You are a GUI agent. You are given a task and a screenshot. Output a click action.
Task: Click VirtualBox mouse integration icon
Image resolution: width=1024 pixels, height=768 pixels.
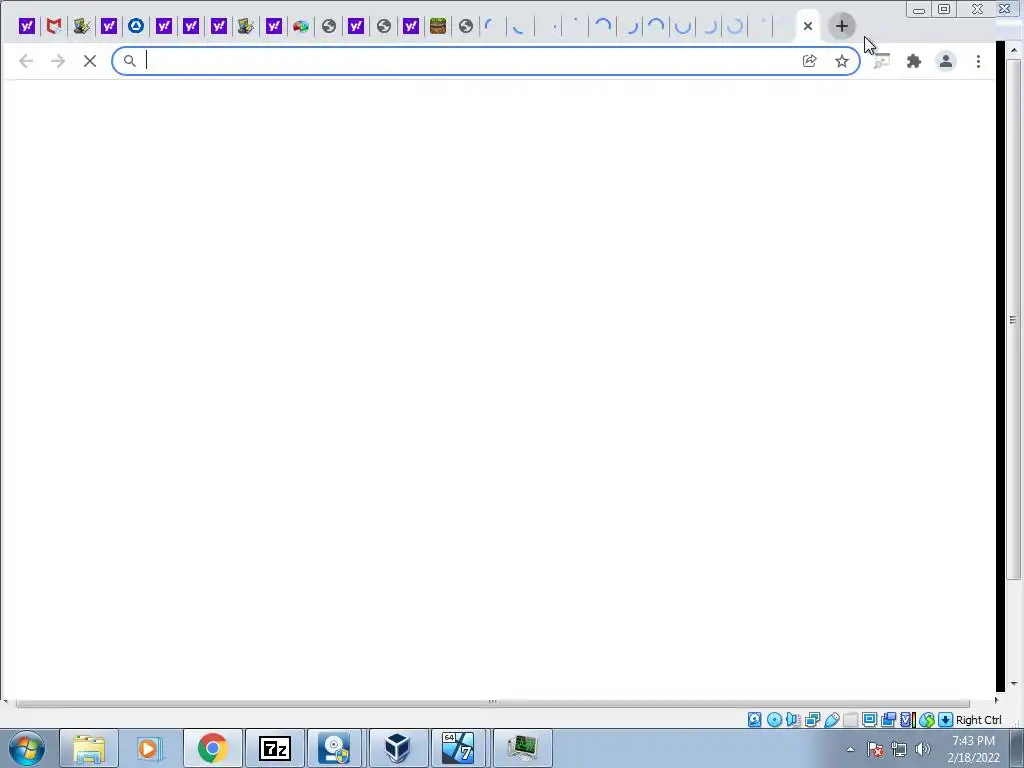927,720
